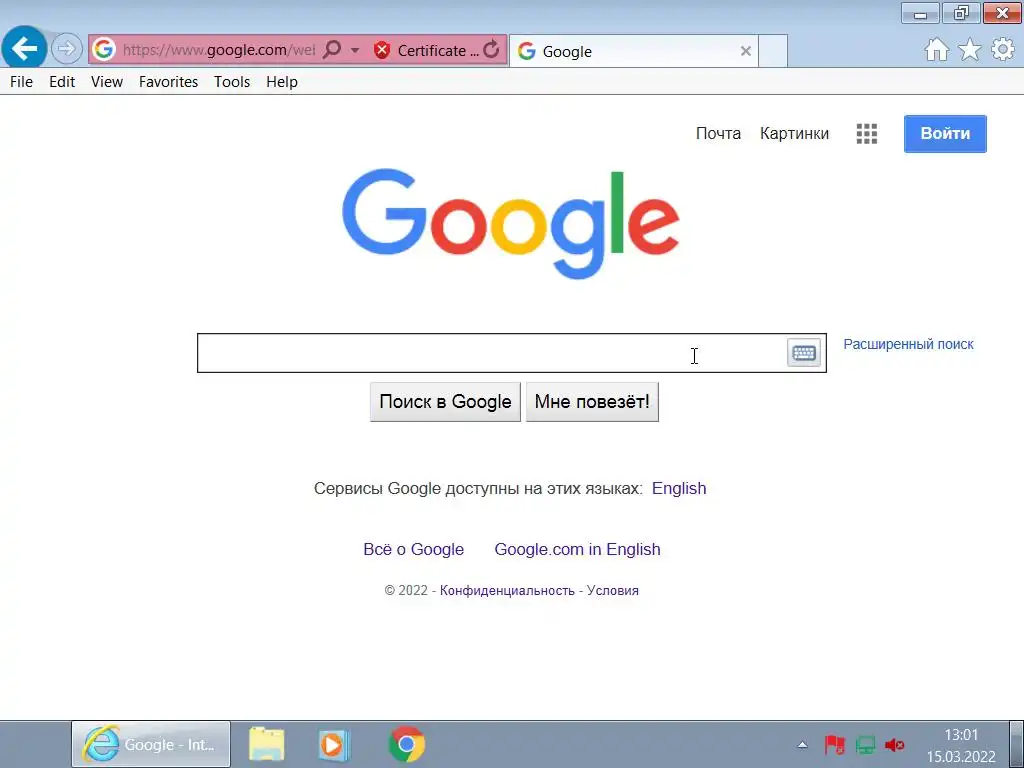The width and height of the screenshot is (1024, 768).
Task: Open the File menu
Action: pos(22,82)
